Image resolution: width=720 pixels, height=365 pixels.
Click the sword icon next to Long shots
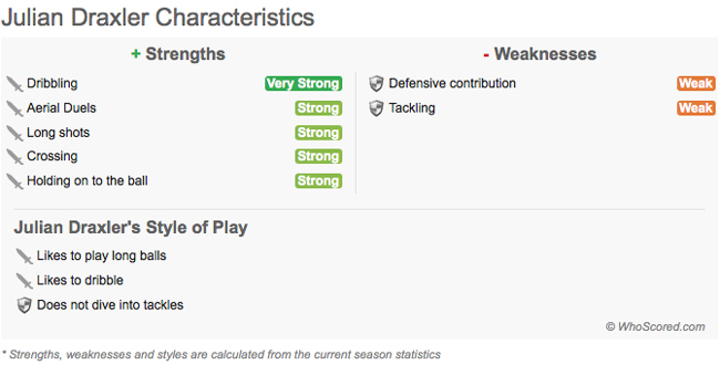pyautogui.click(x=15, y=134)
